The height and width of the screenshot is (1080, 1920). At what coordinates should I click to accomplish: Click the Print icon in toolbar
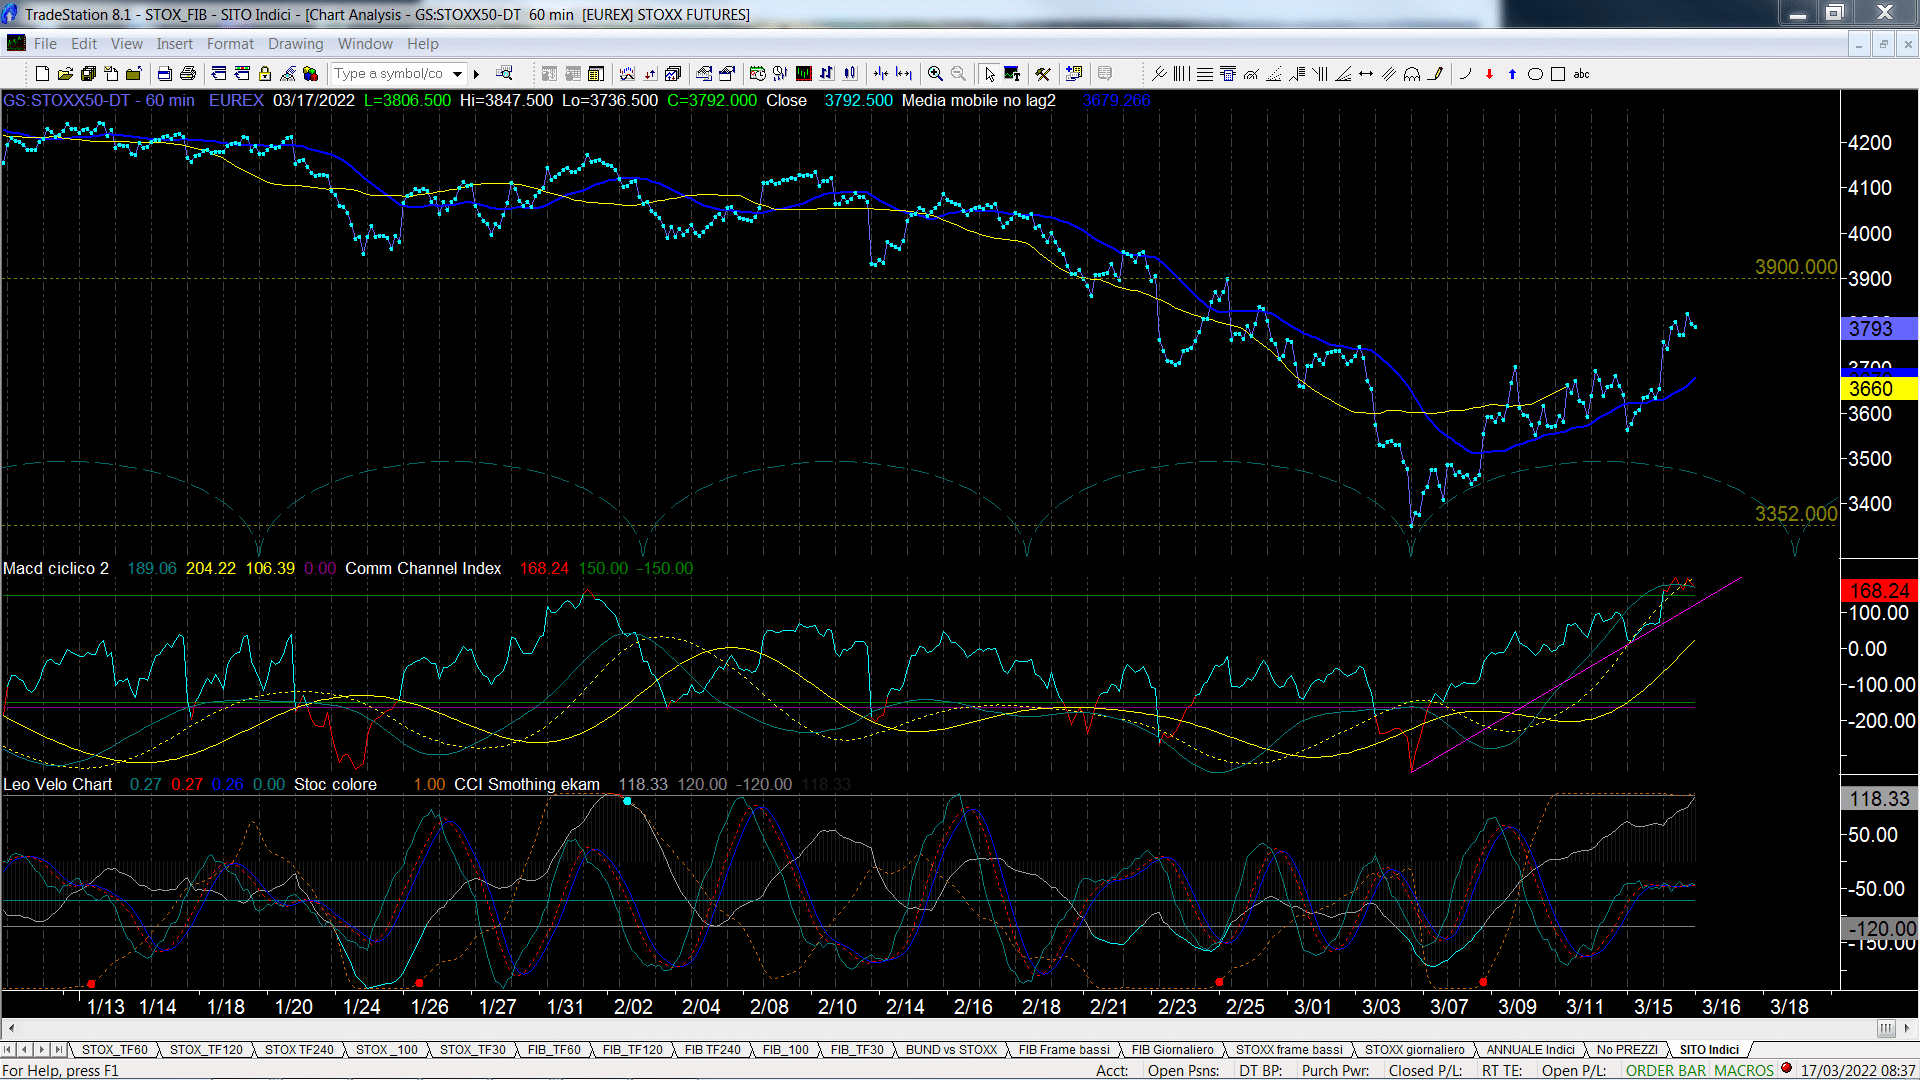(187, 74)
